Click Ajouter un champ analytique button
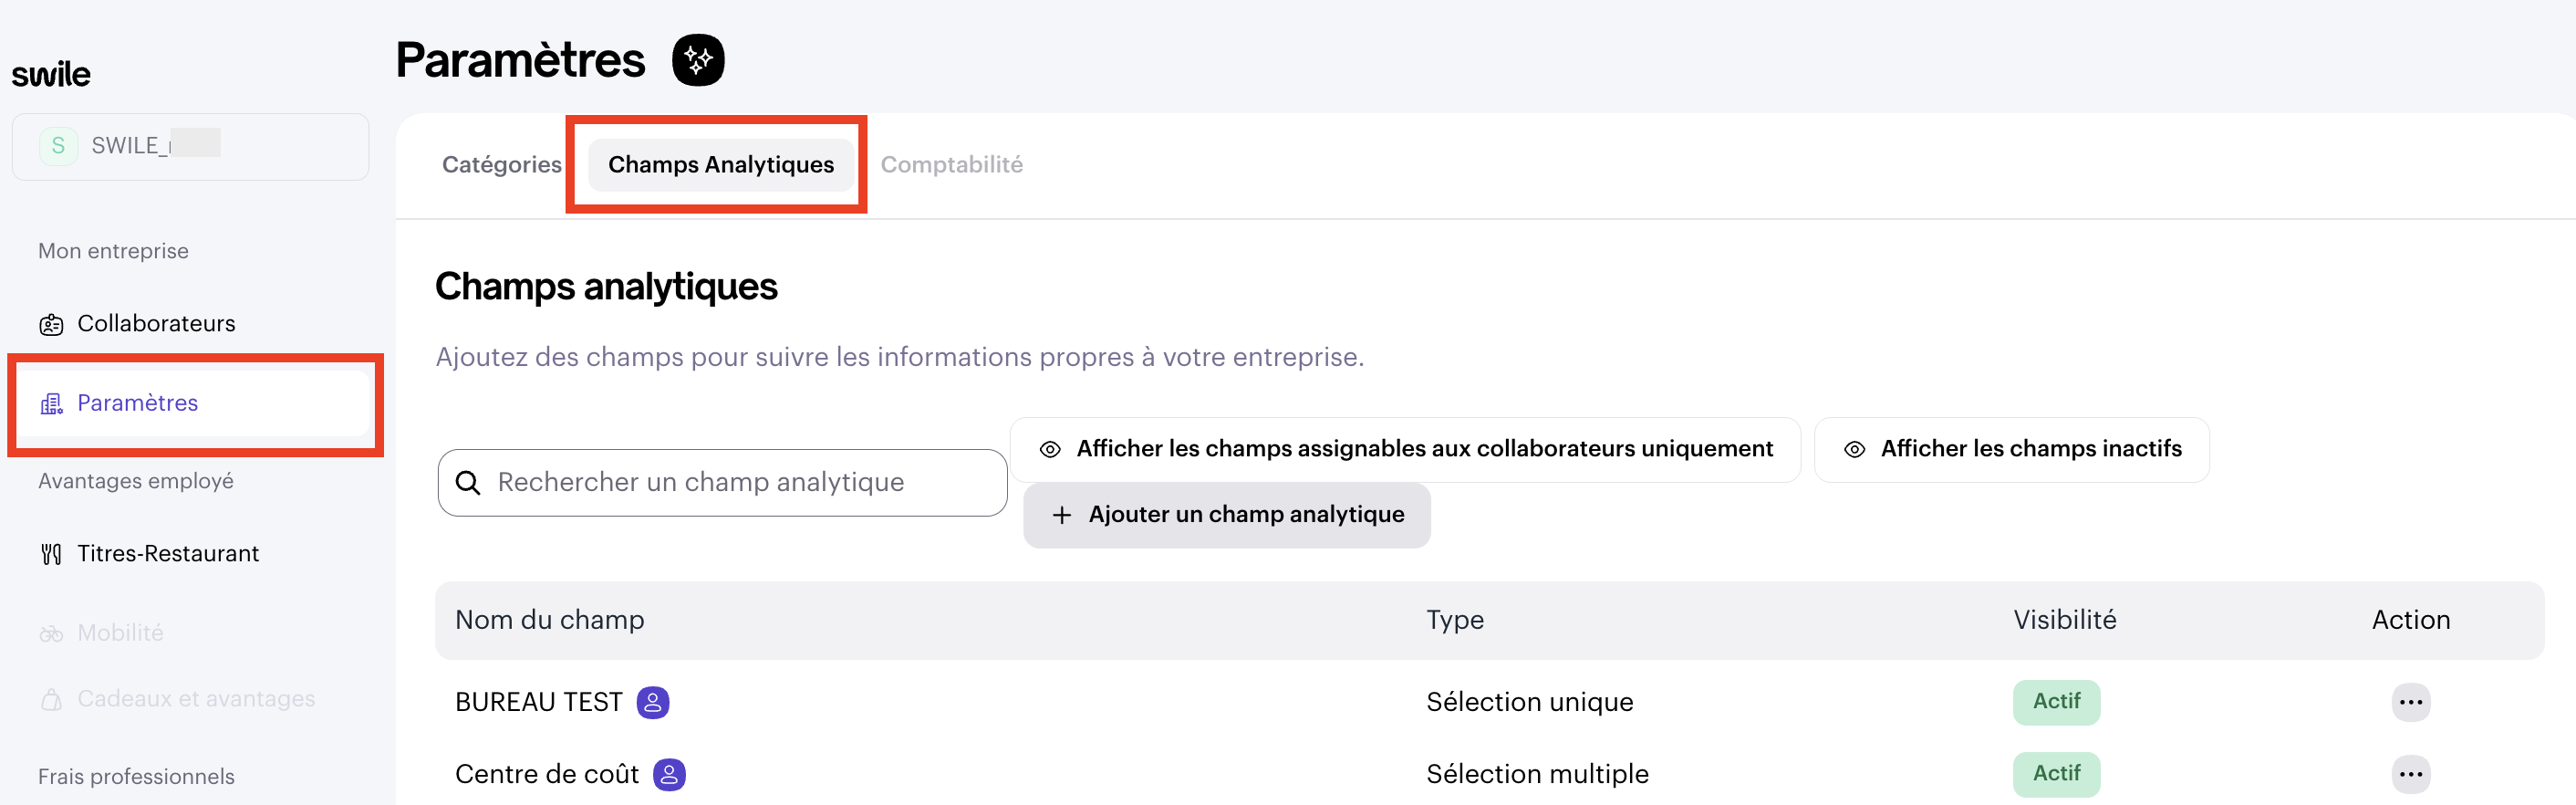2576x805 pixels. tap(1226, 515)
